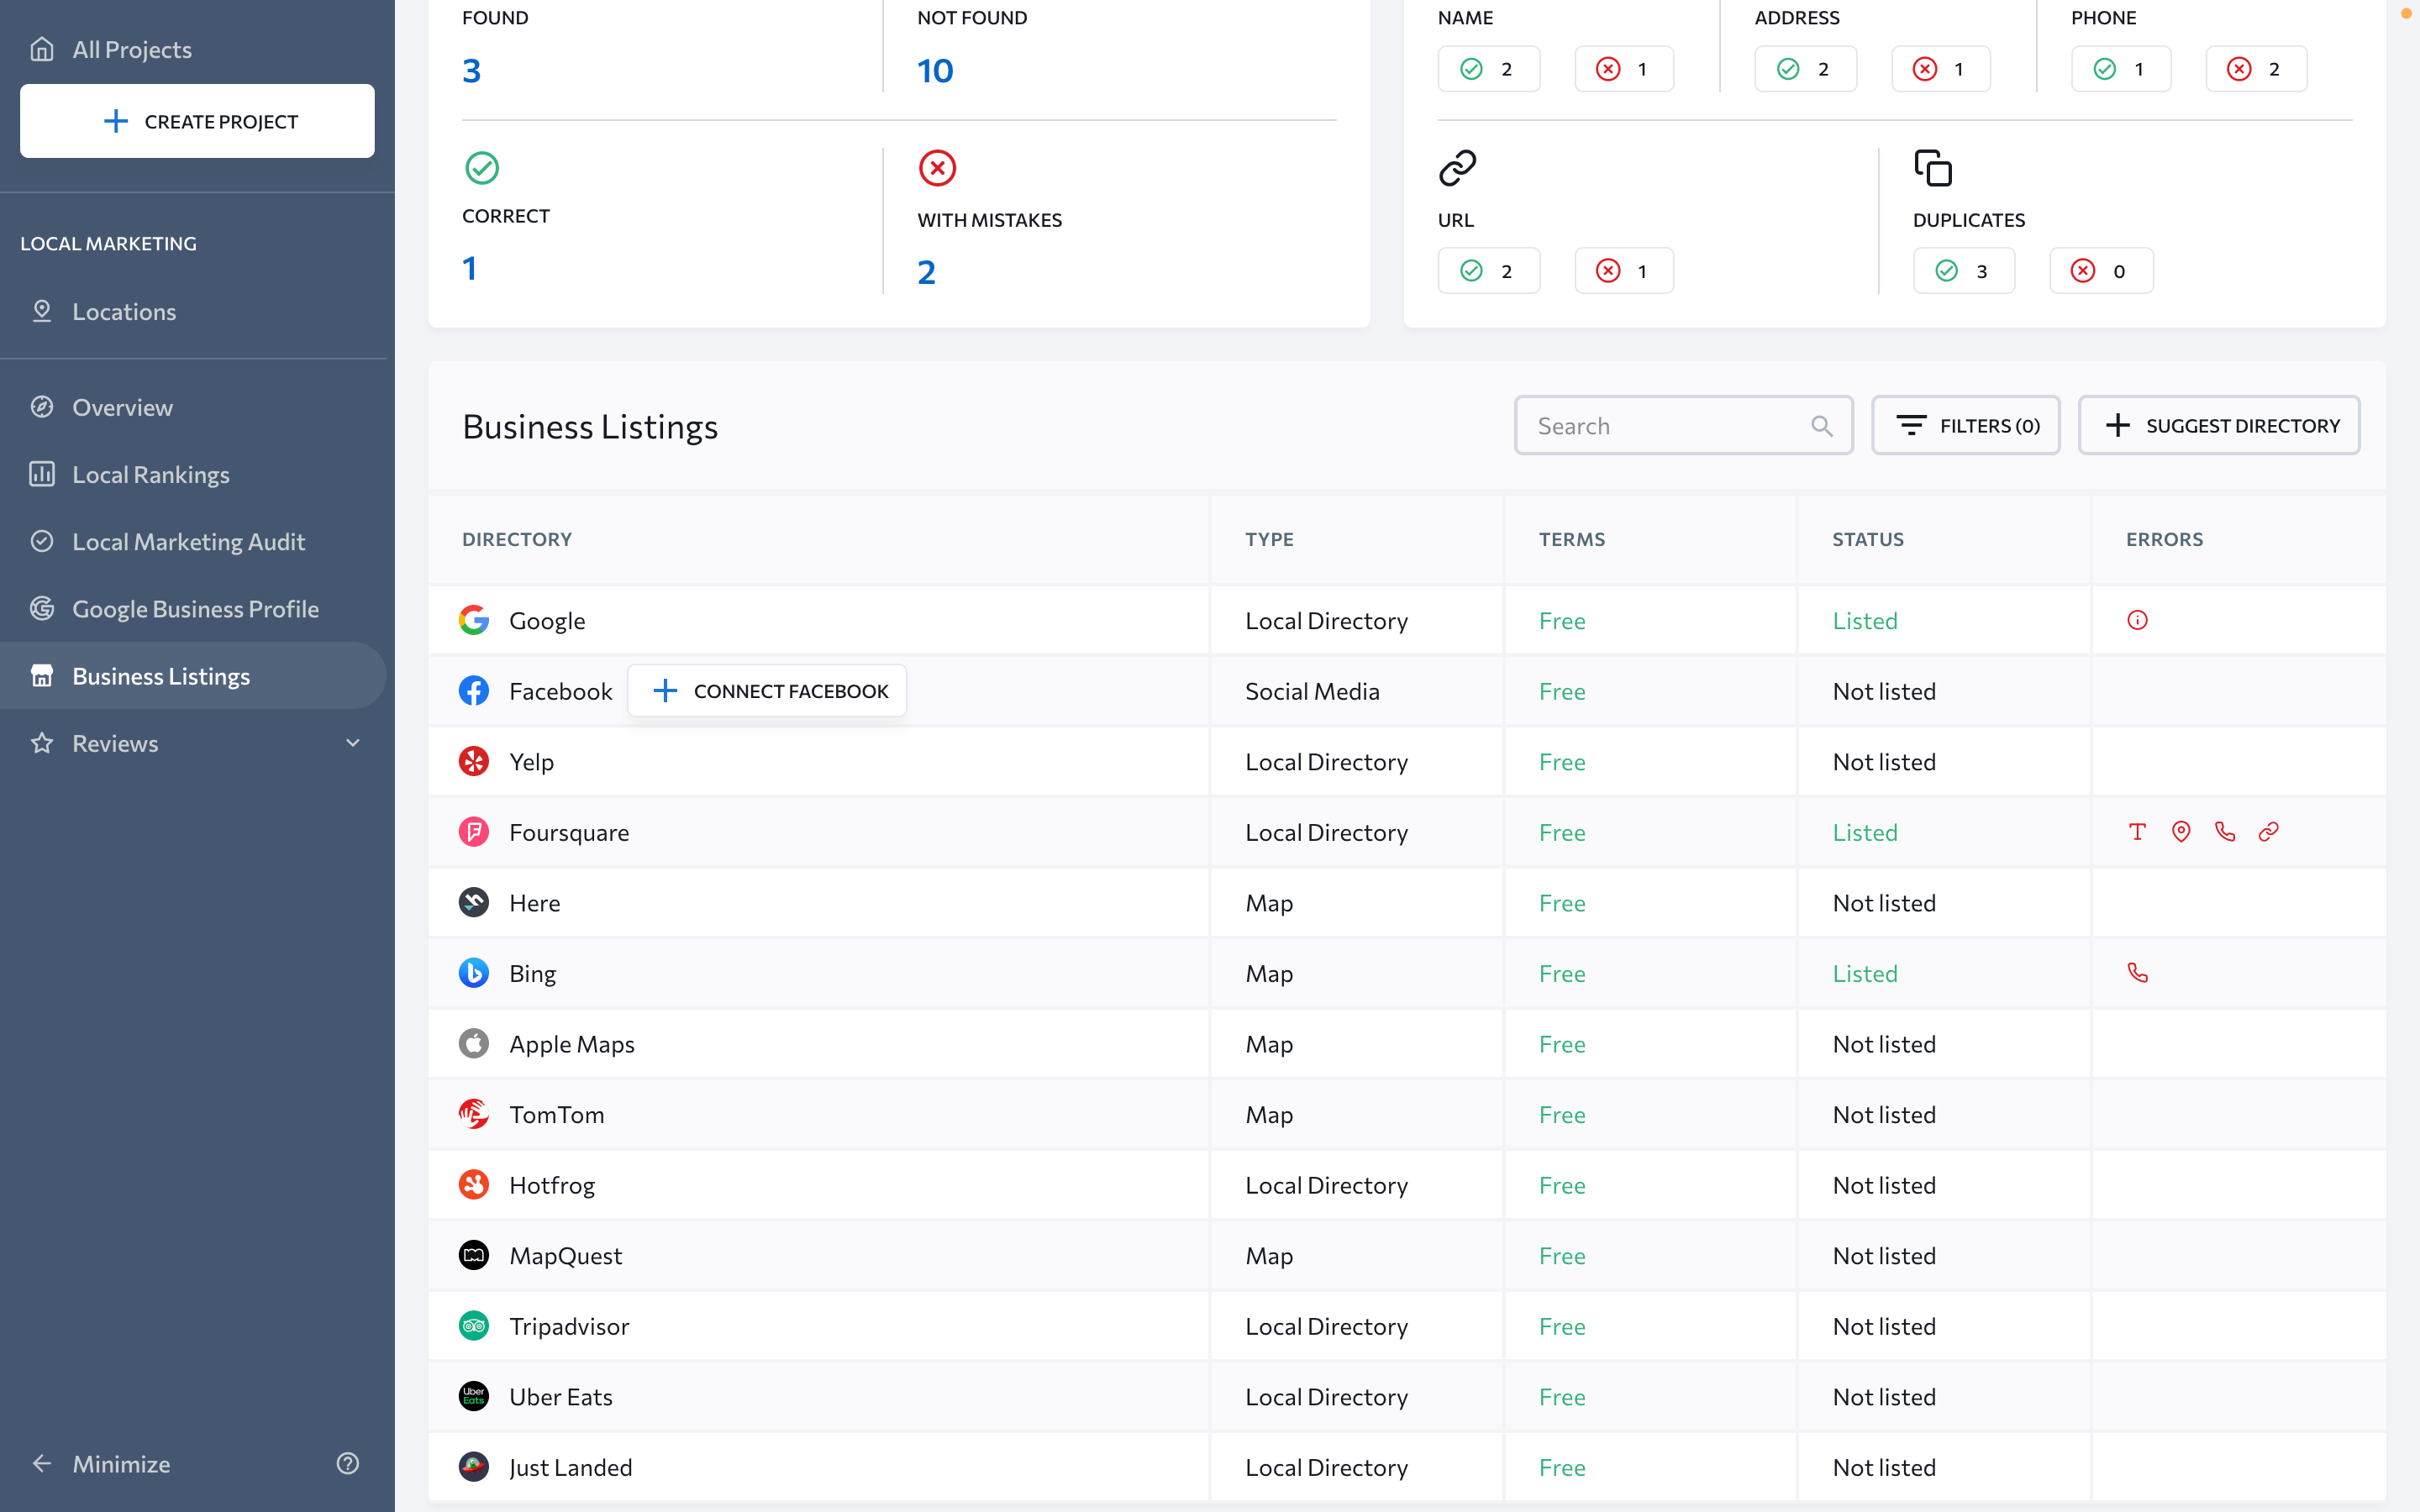The height and width of the screenshot is (1512, 2420).
Task: Focus the listings Search field
Action: coord(1665,426)
